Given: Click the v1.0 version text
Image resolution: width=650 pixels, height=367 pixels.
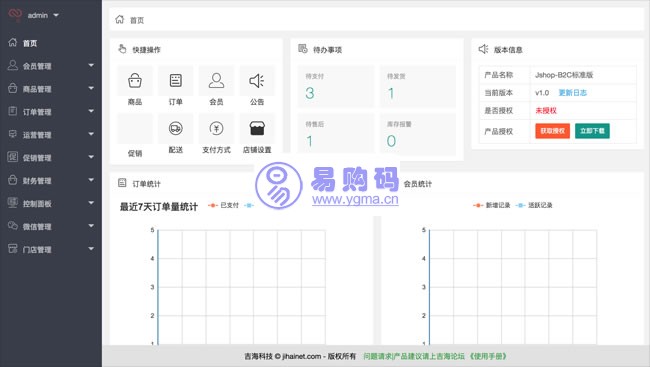Looking at the screenshot, I should click(542, 92).
